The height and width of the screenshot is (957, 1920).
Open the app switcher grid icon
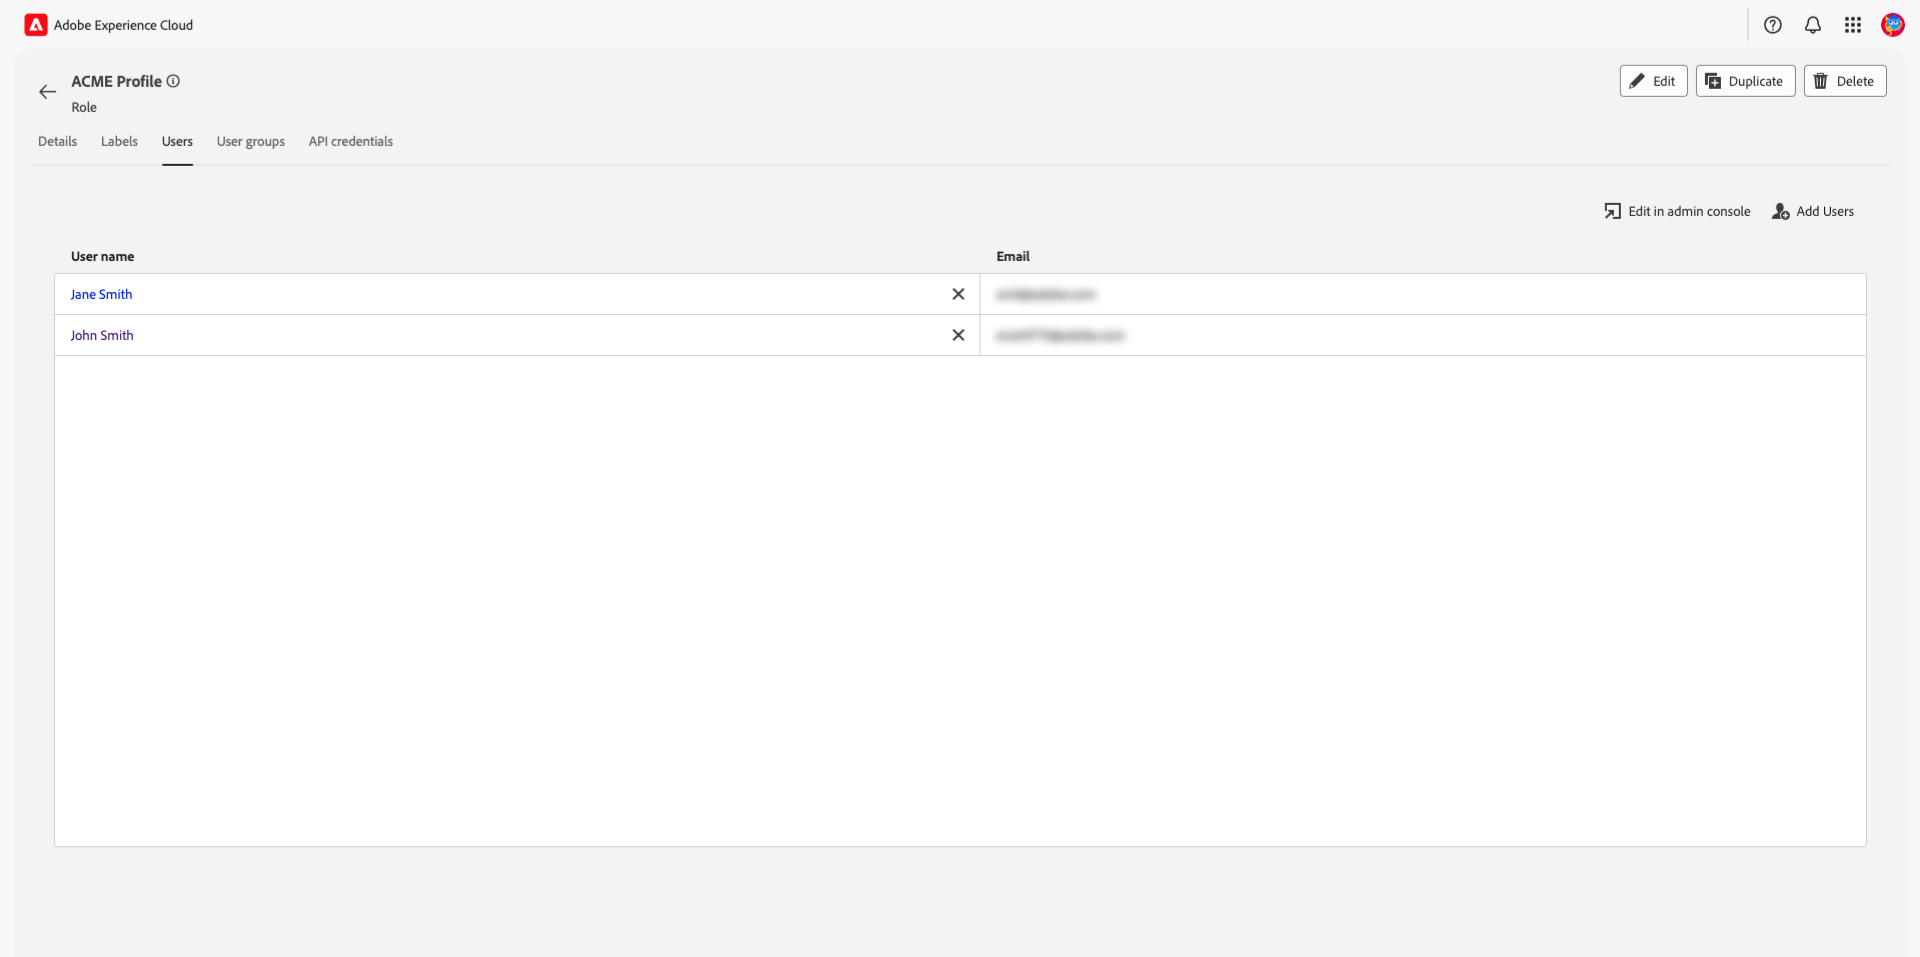click(1852, 25)
